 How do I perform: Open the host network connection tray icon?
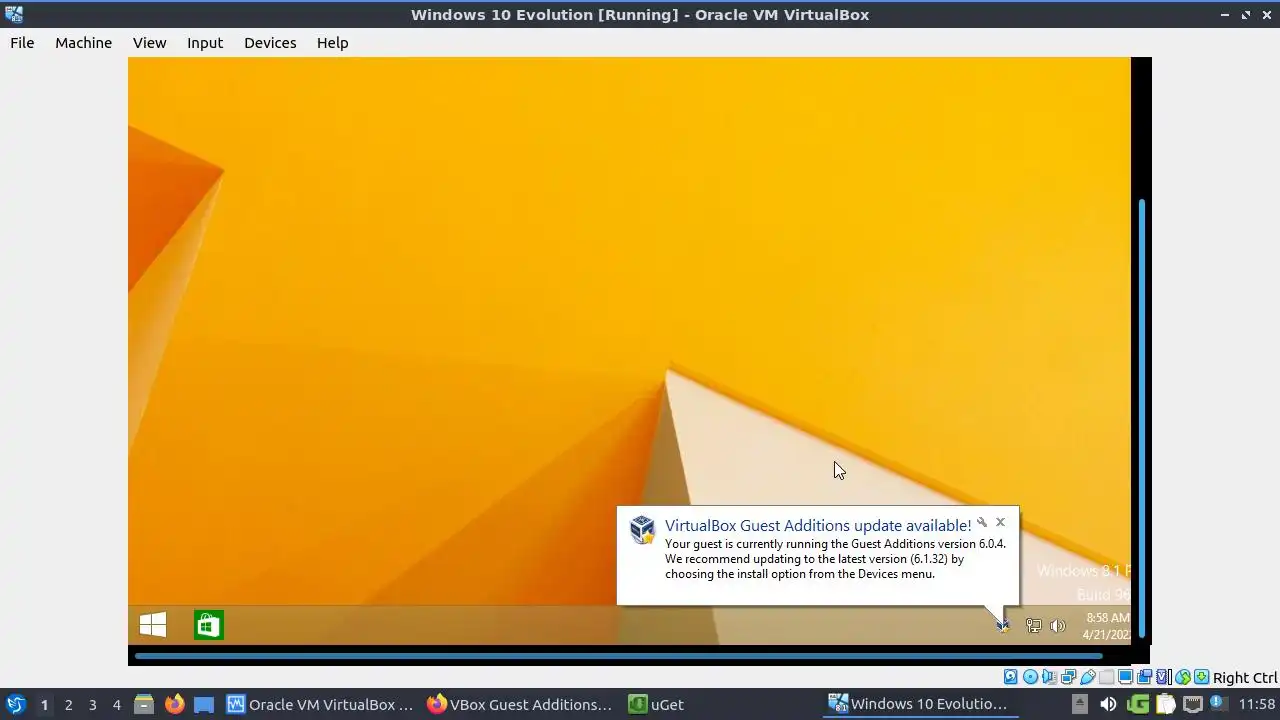pyautogui.click(x=1192, y=704)
